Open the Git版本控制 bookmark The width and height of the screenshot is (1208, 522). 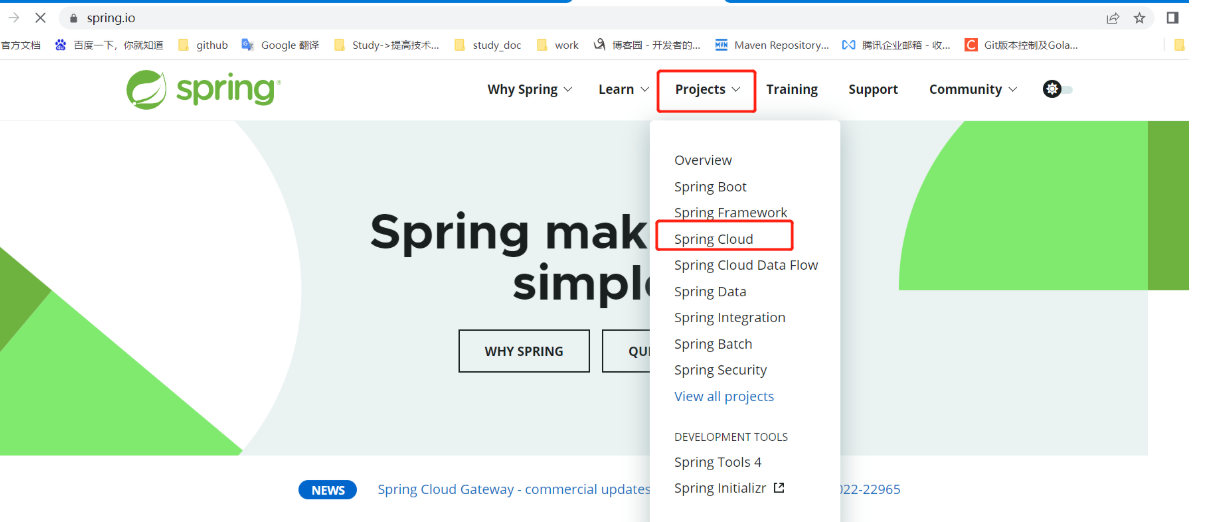pyautogui.click(x=1022, y=45)
